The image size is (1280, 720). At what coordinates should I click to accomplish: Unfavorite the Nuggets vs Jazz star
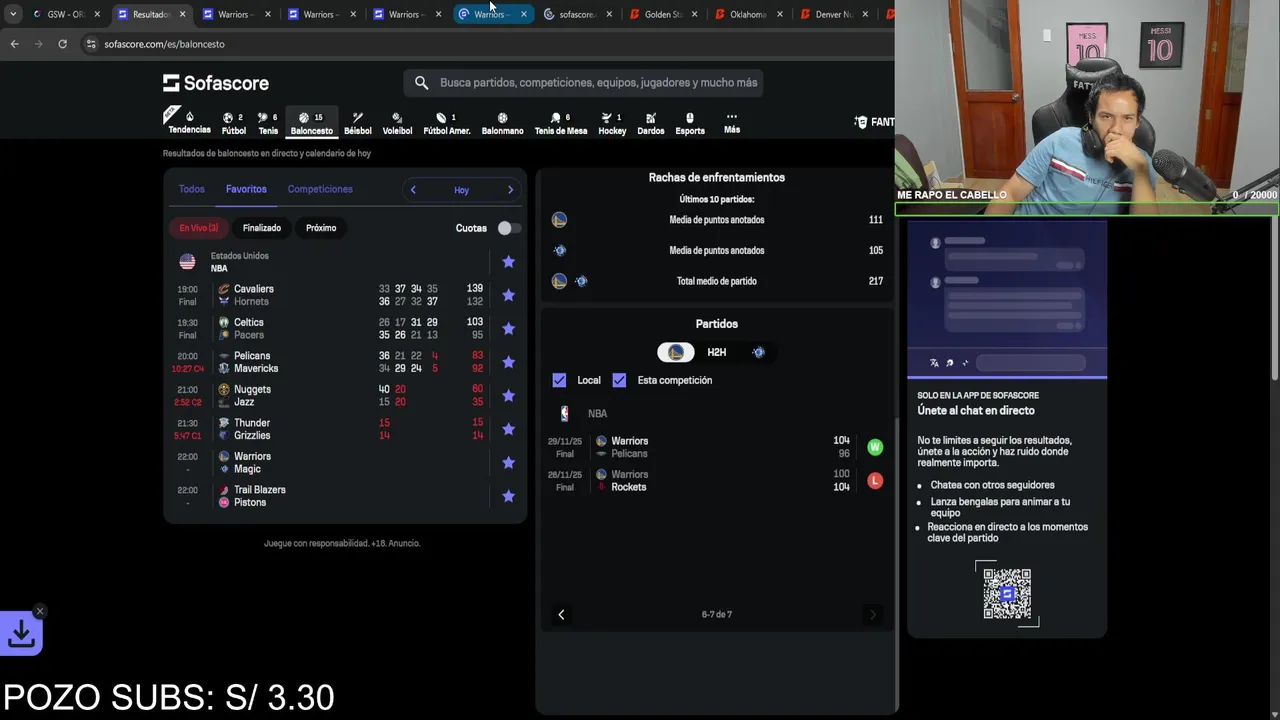coord(508,396)
